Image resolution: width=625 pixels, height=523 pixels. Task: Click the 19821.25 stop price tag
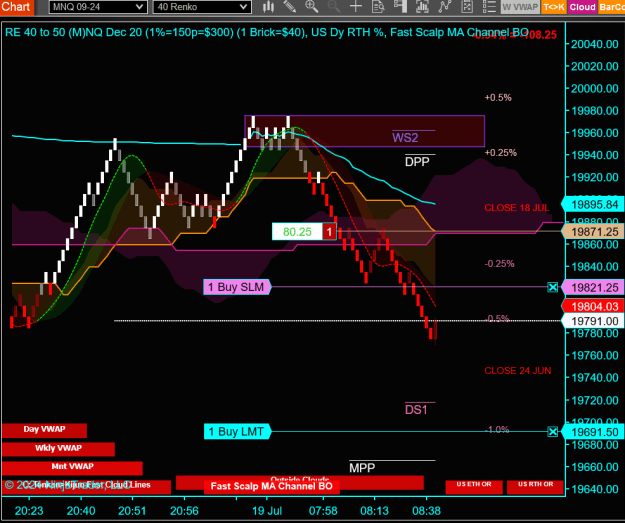592,287
